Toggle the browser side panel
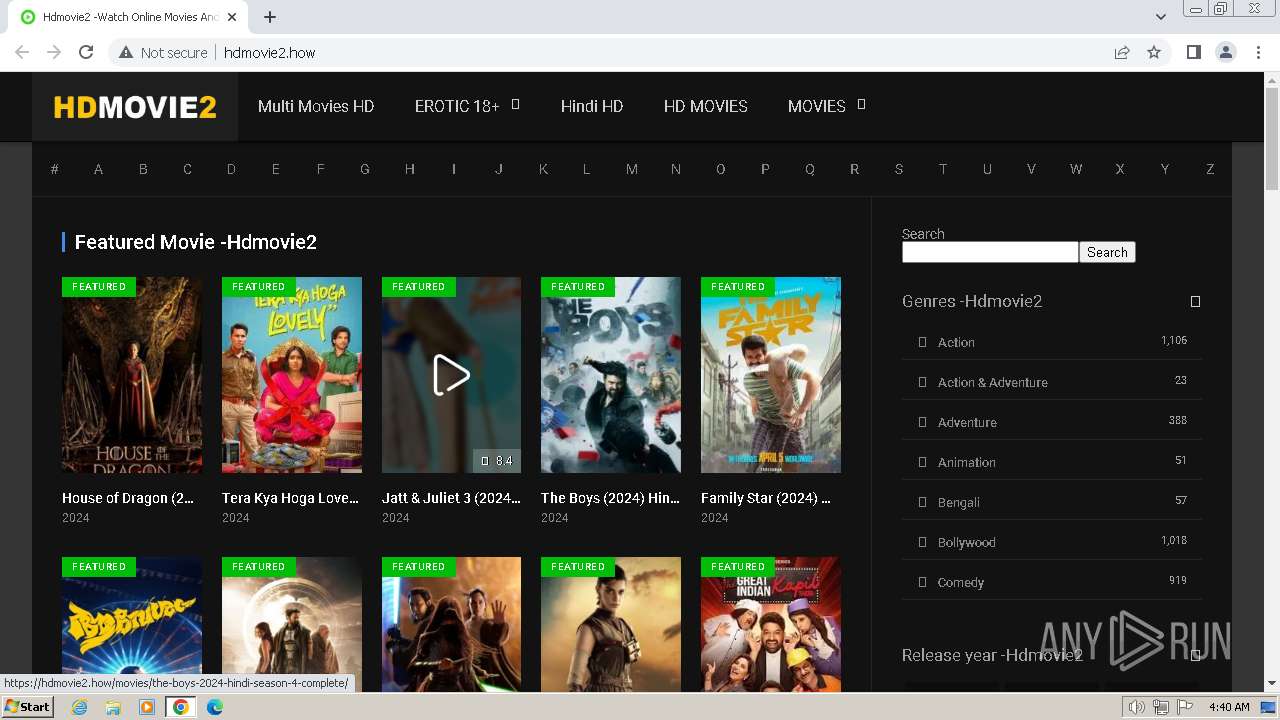Viewport: 1280px width, 720px height. click(1193, 52)
